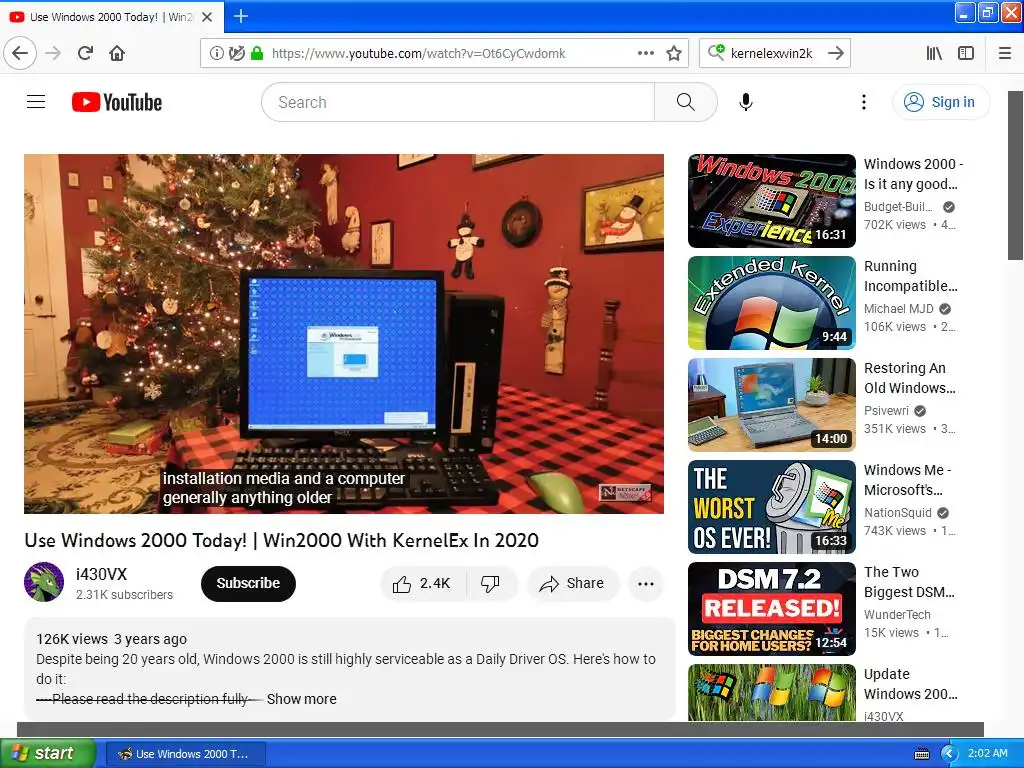Open 'The Two Biggest DSM...' title

point(909,582)
